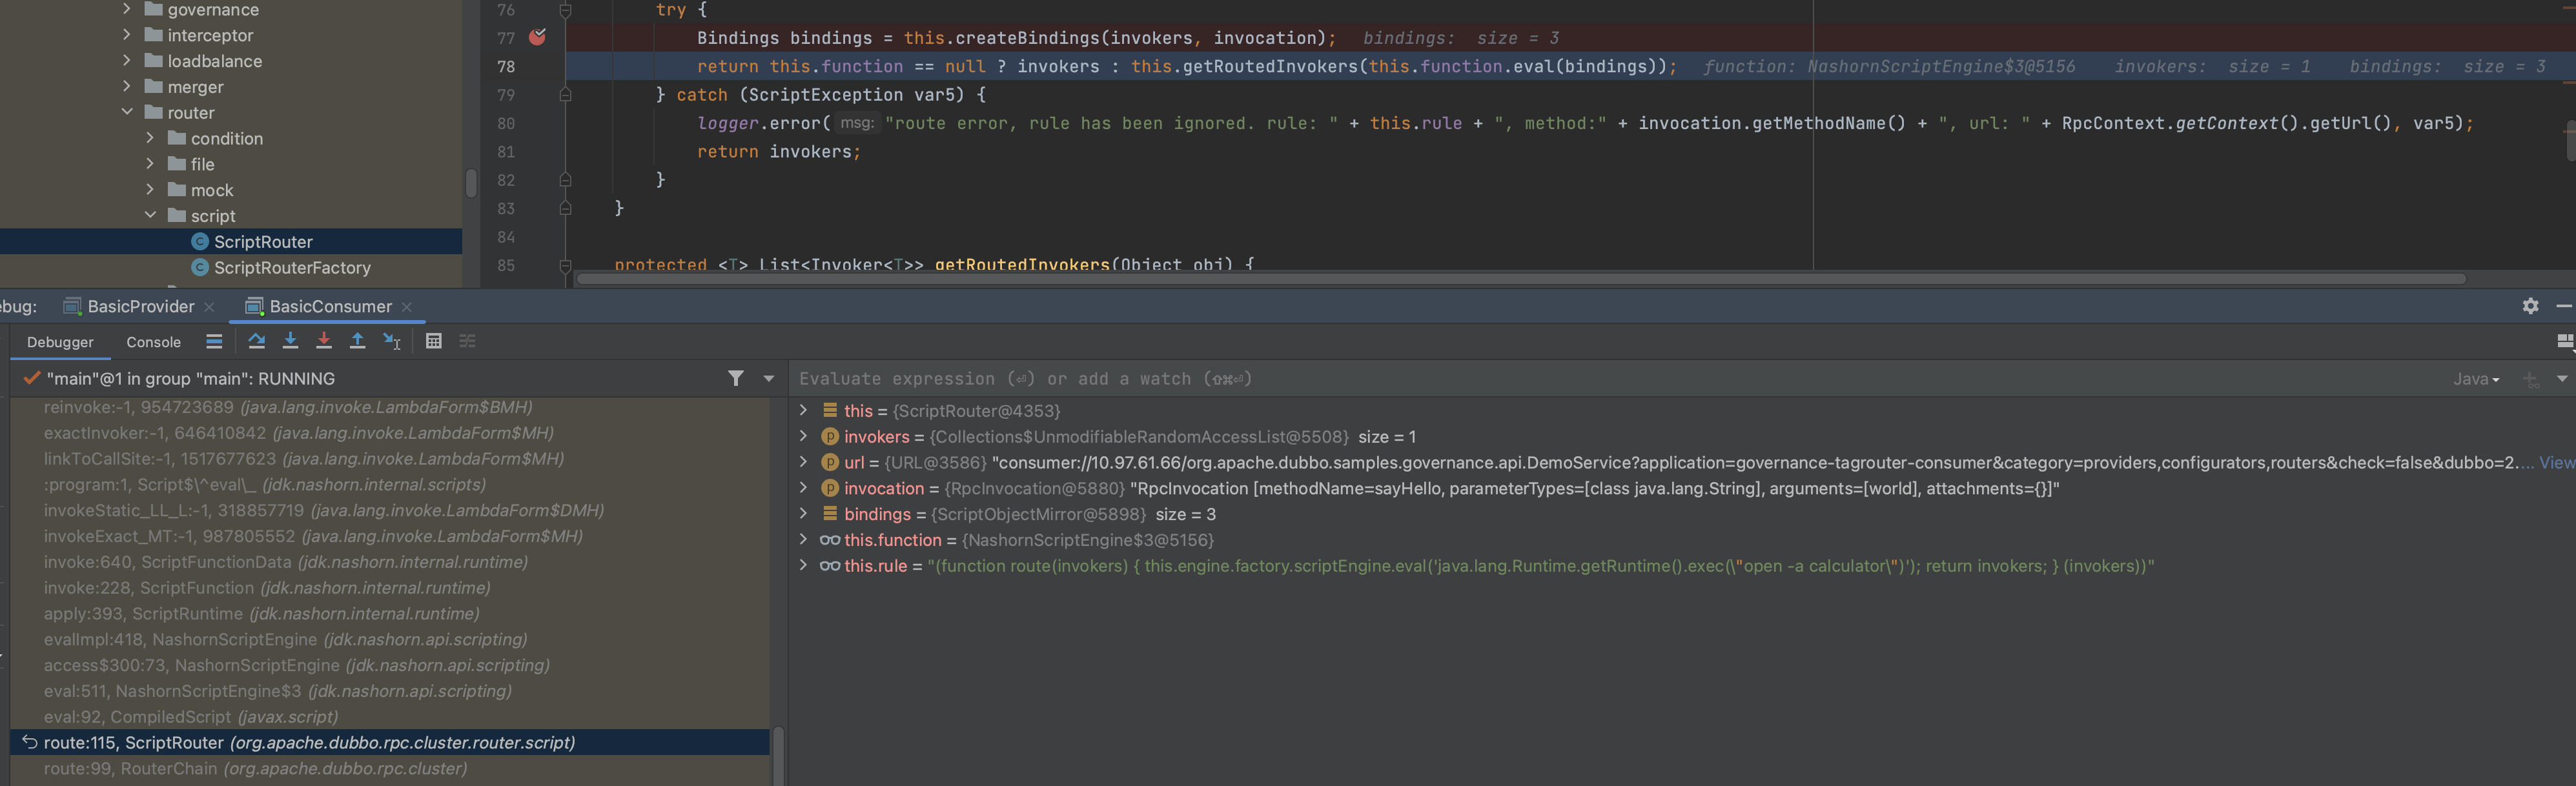The width and height of the screenshot is (2576, 786).
Task: Select the Console tab
Action: [153, 342]
